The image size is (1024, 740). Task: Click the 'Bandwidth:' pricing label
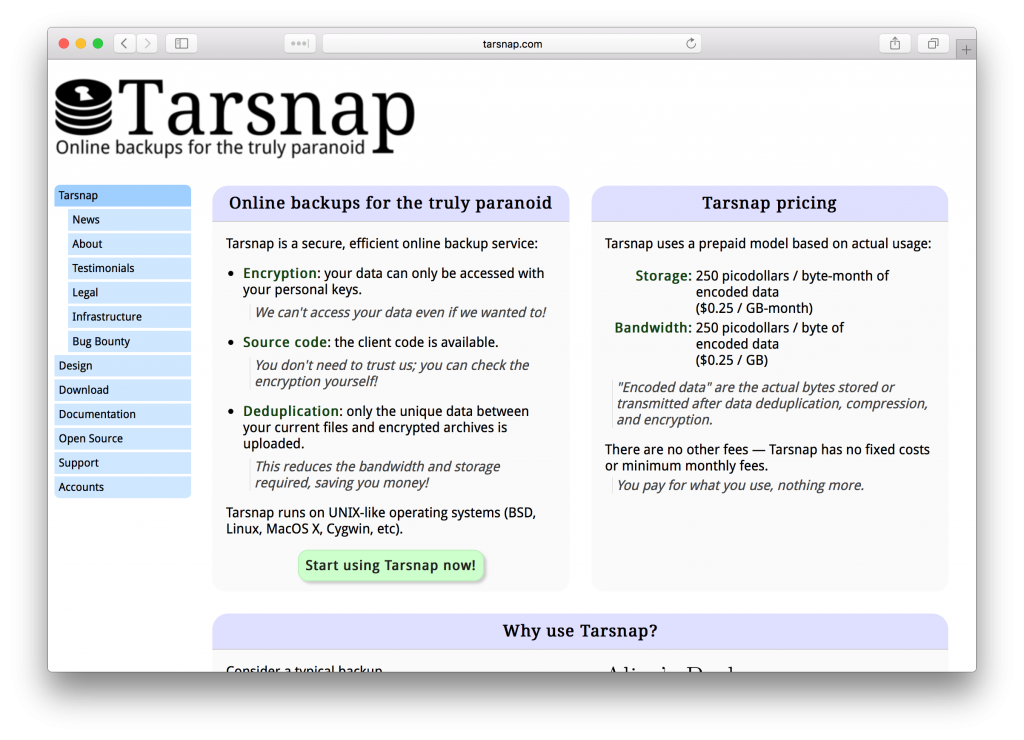click(653, 328)
